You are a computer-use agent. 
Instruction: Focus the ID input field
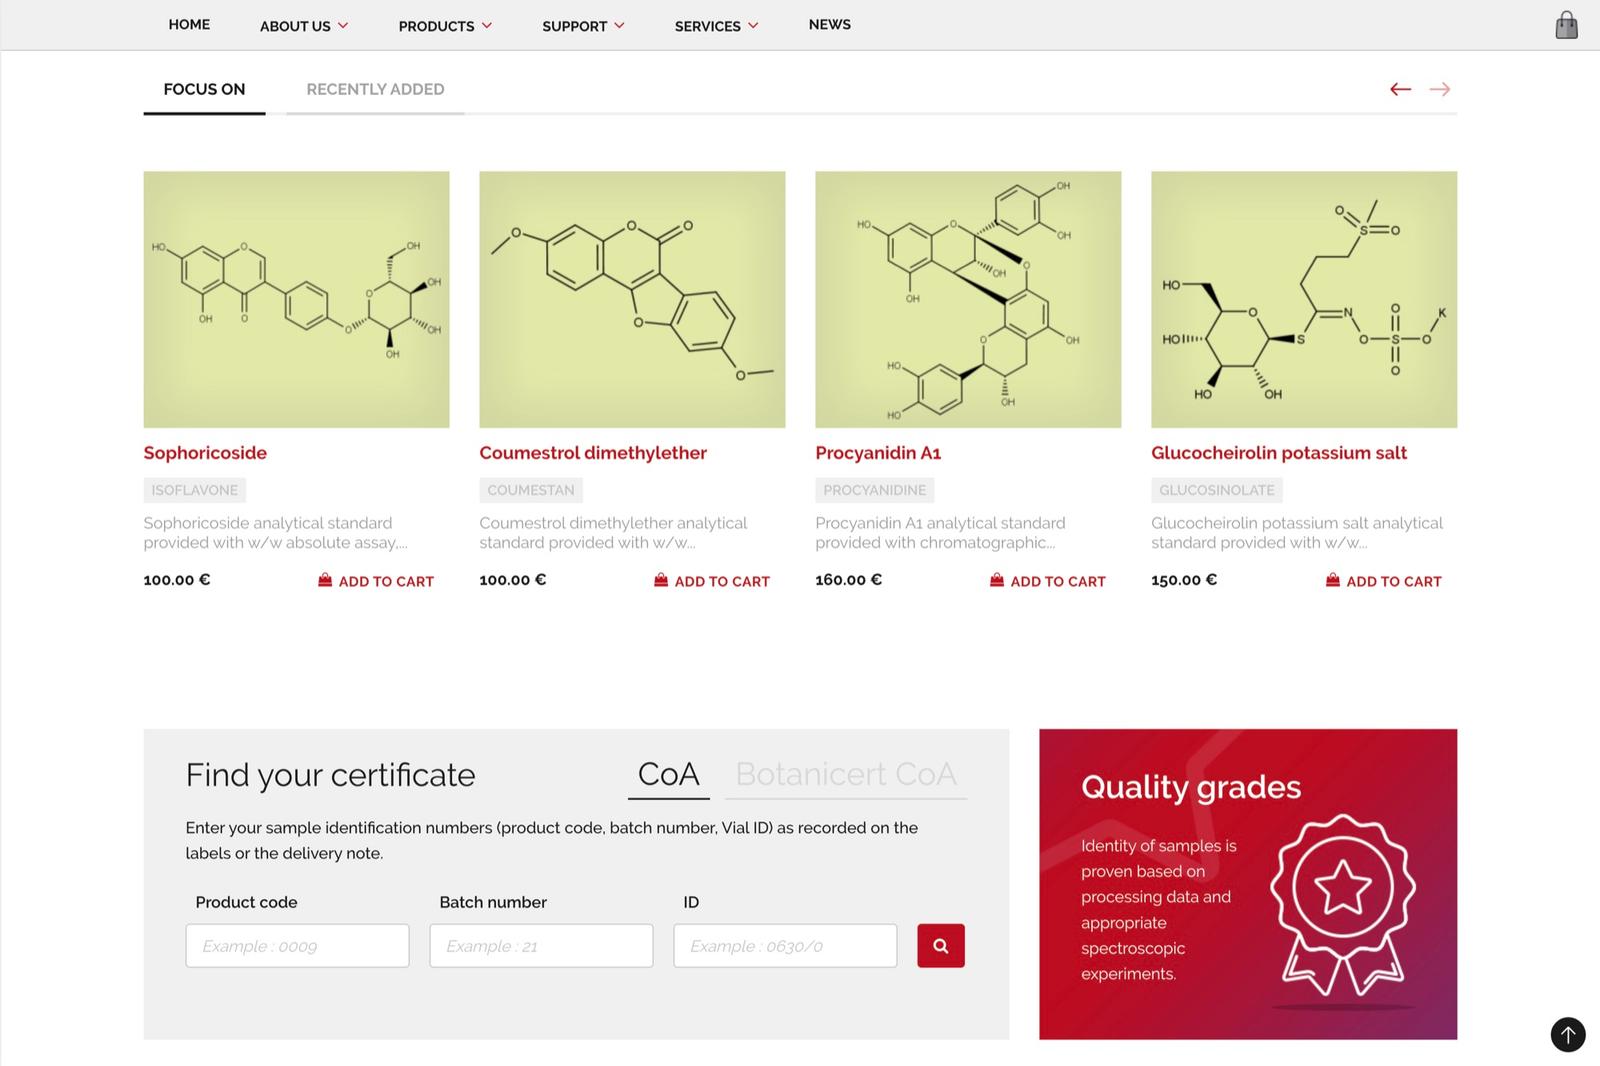point(785,945)
